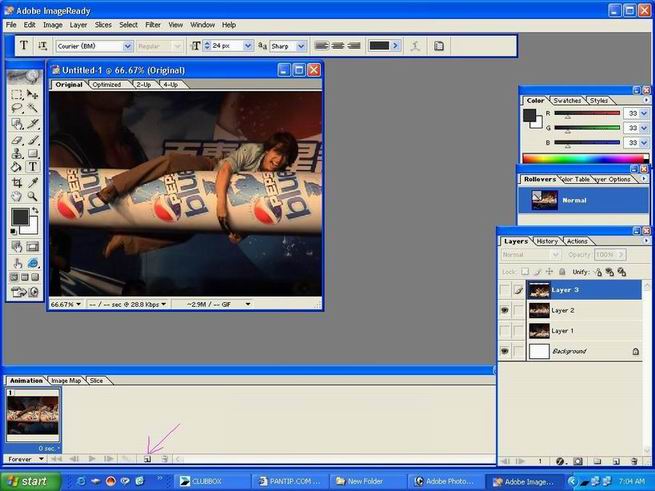
Task: Delete layer trash icon in Layers panel
Action: [634, 461]
